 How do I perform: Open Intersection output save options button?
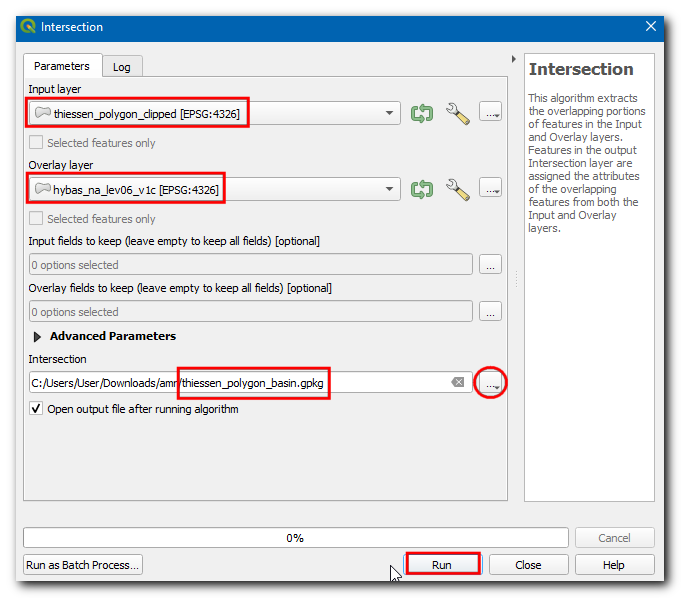point(490,382)
